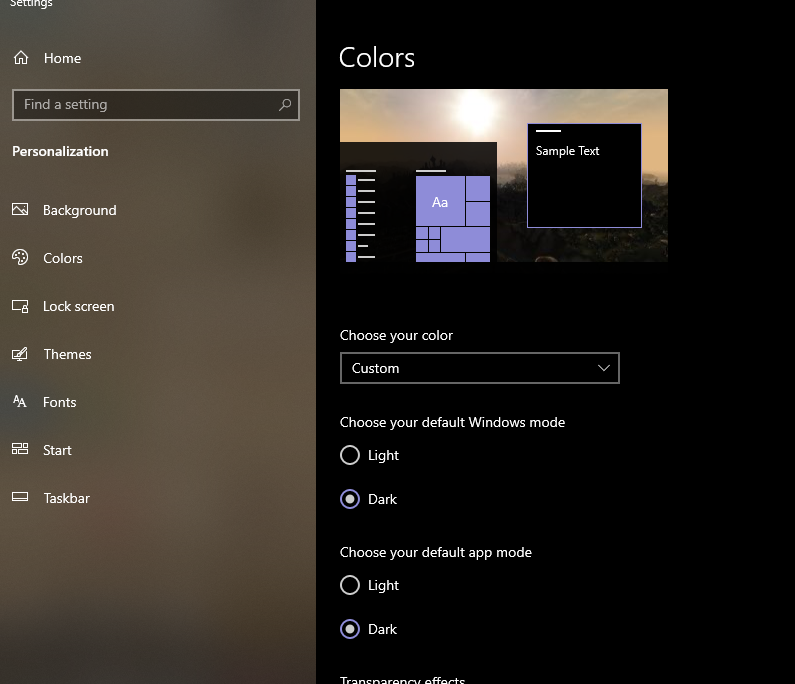
Task: Click the Background picture icon
Action: 20,210
